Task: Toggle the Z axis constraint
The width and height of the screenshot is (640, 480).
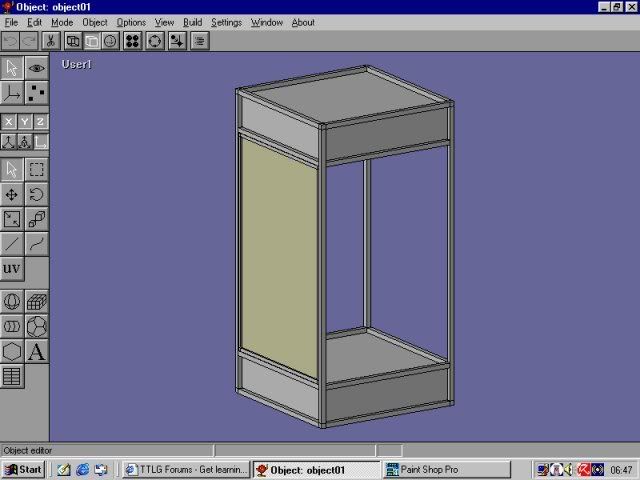Action: pos(40,122)
